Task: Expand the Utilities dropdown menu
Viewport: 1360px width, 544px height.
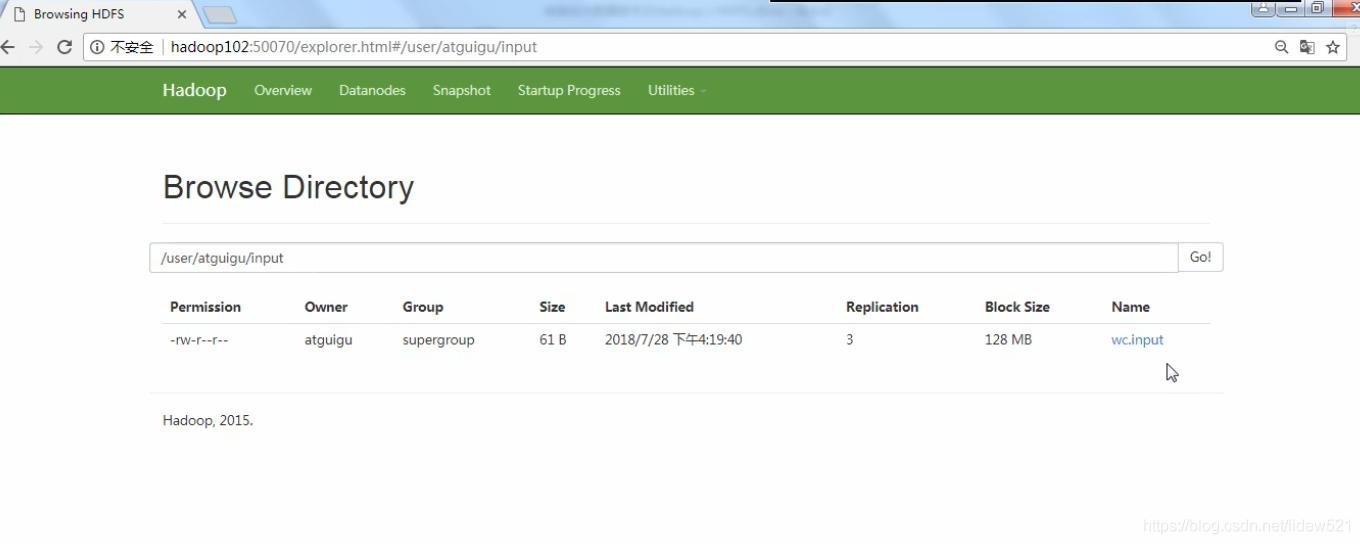Action: [x=677, y=90]
